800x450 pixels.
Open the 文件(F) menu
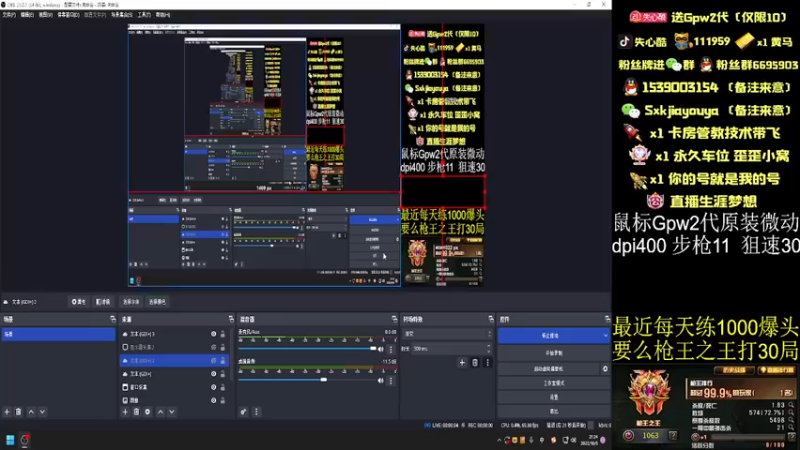[x=9, y=15]
